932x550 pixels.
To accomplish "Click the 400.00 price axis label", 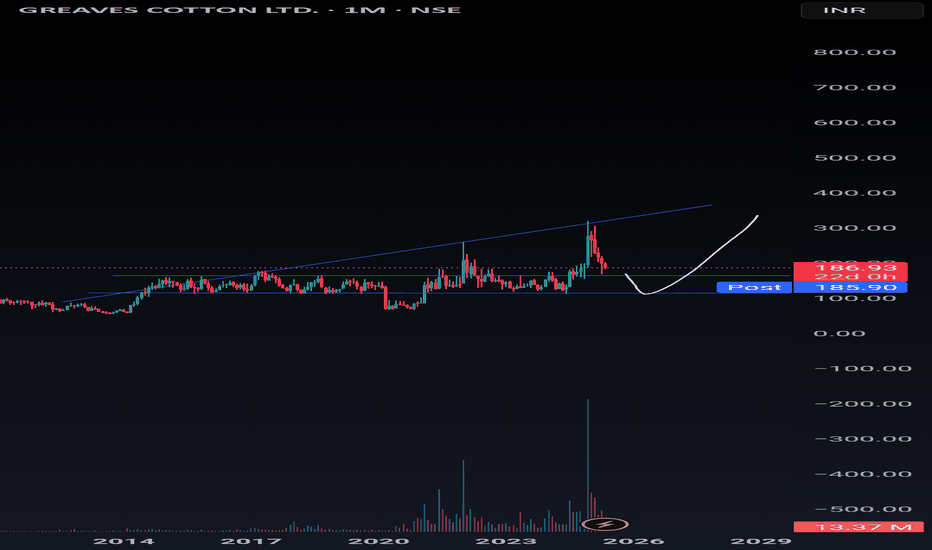I will [855, 193].
